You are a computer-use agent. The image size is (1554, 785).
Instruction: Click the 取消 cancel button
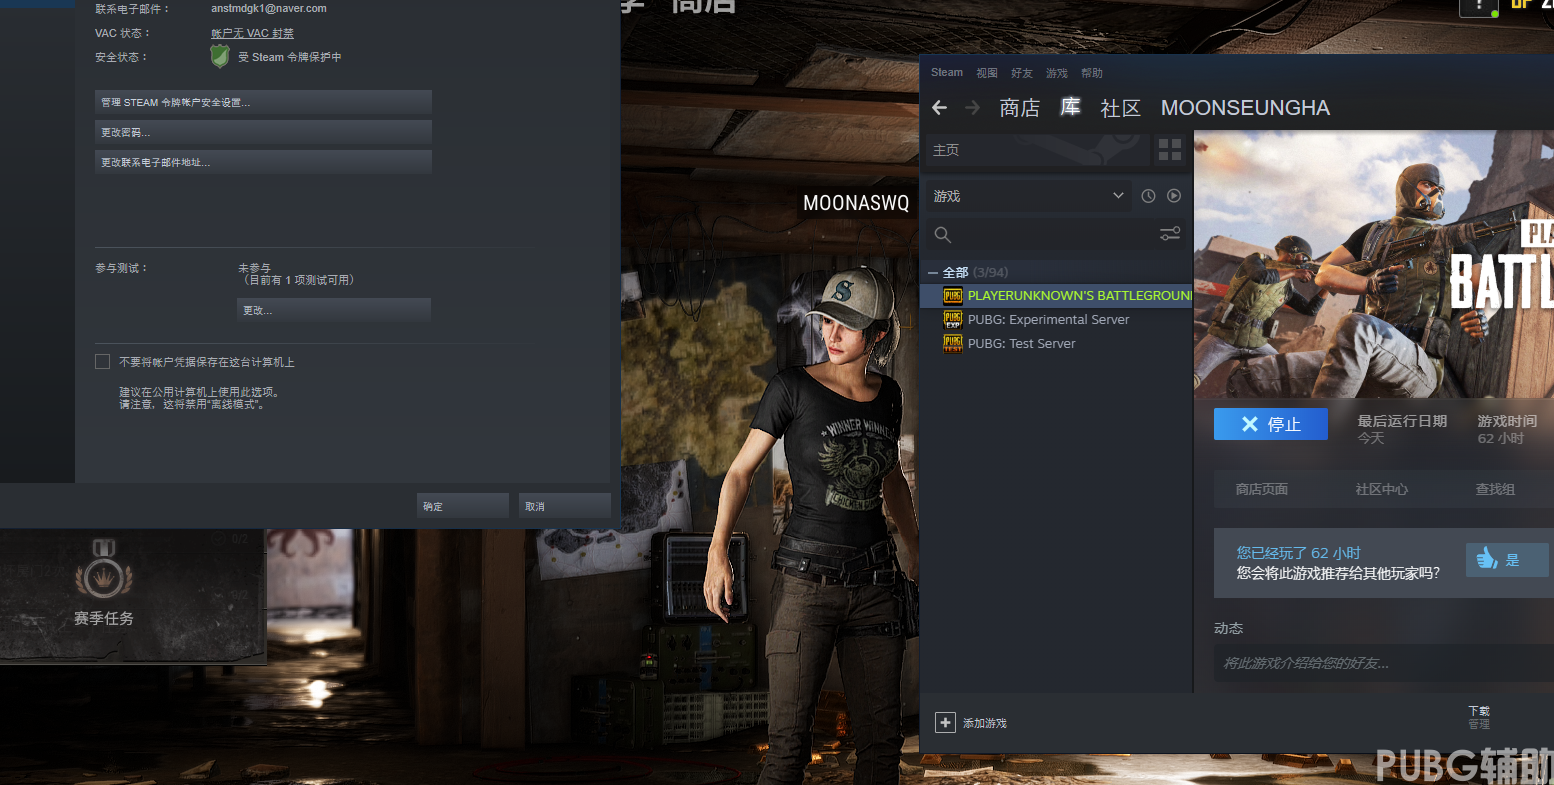(x=565, y=506)
